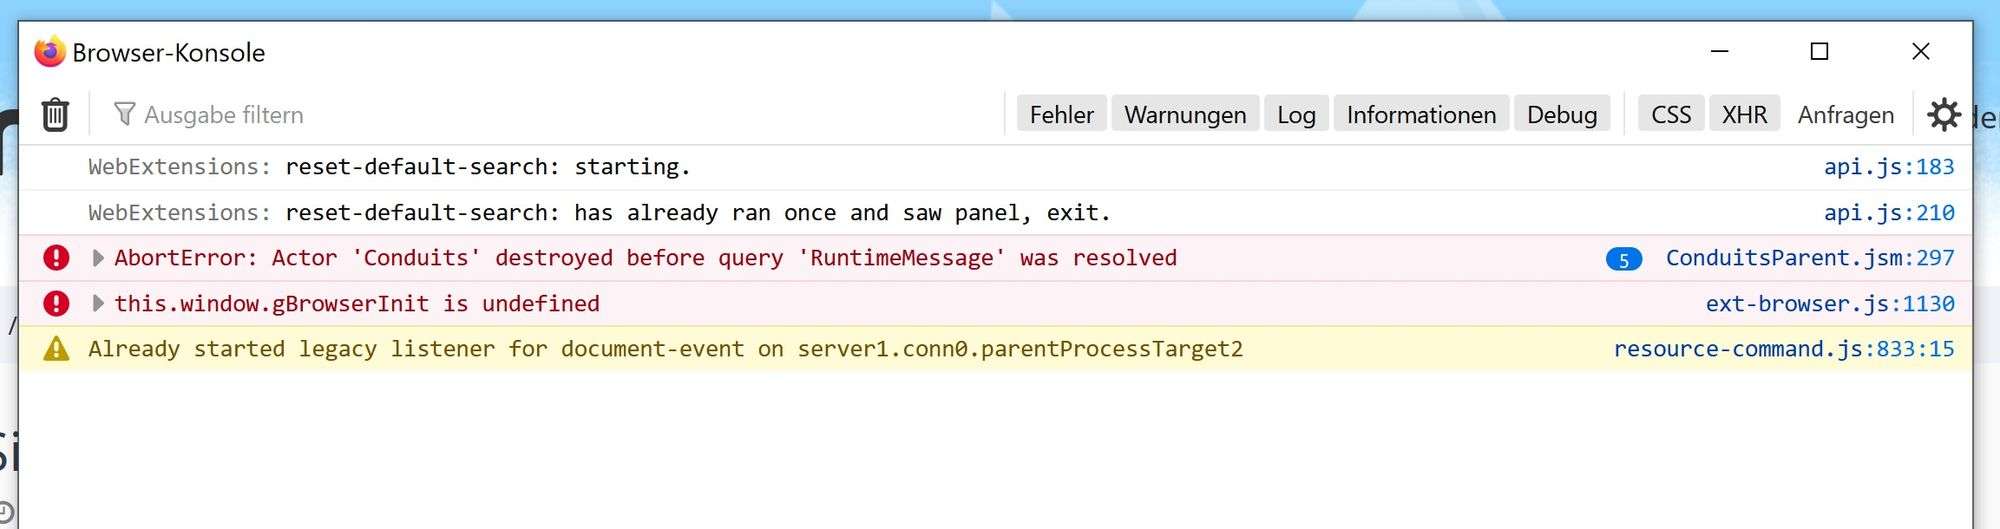Click the blue repeat counter badge 5
The image size is (2000, 529).
pyautogui.click(x=1623, y=259)
